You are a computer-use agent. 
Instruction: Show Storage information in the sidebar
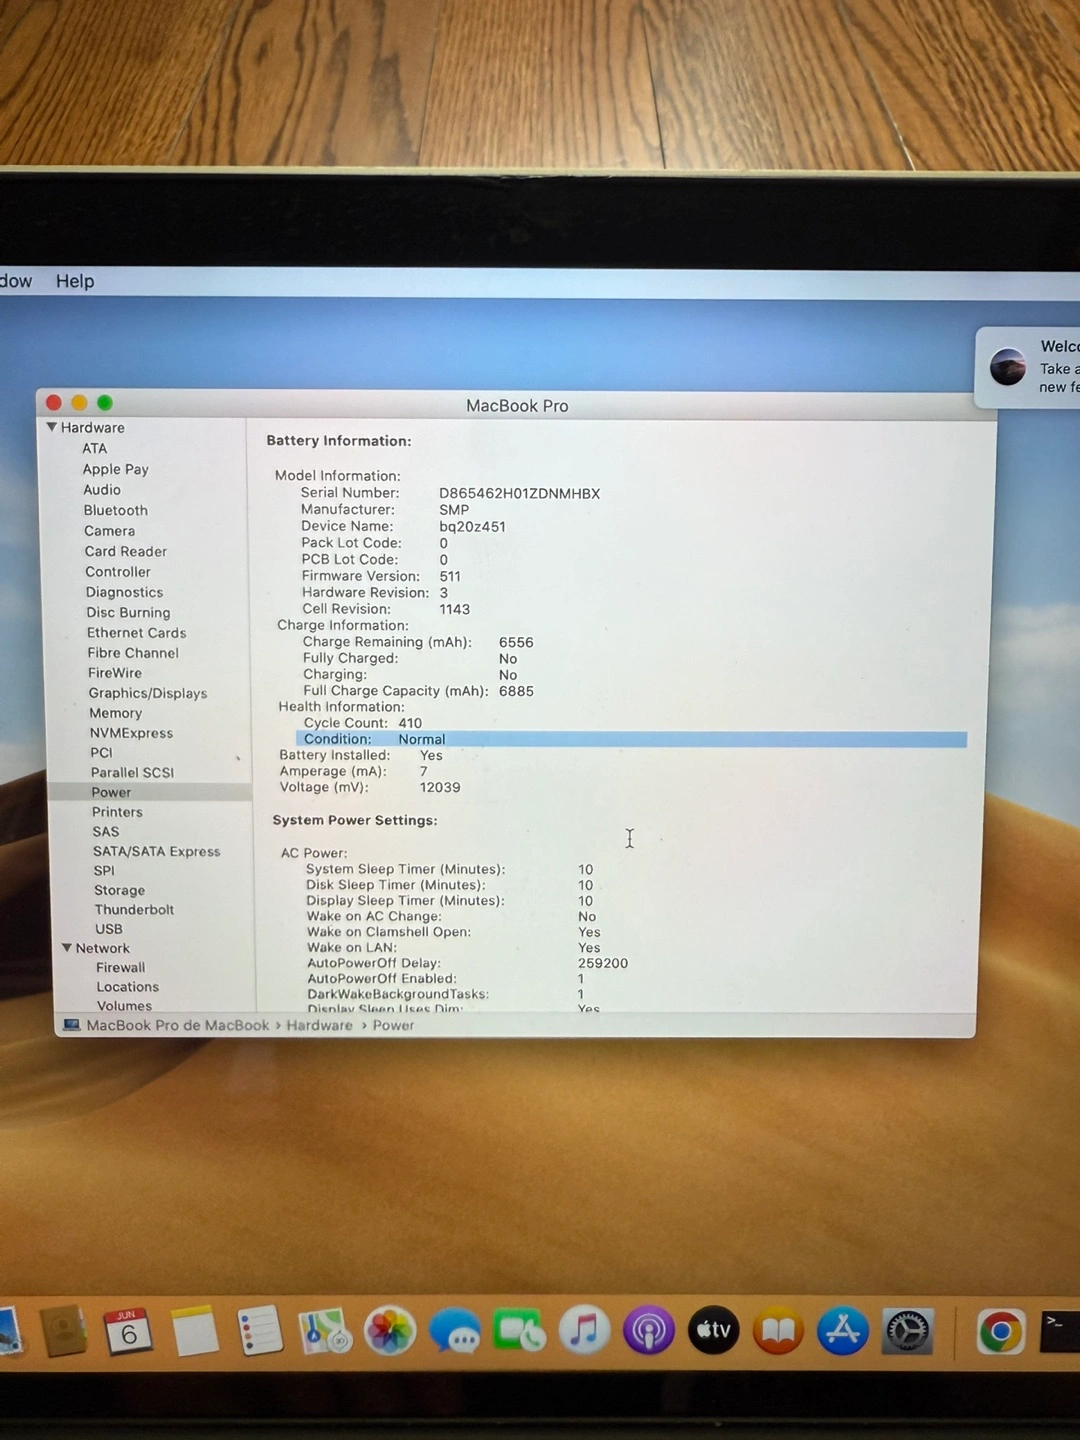[x=119, y=890]
